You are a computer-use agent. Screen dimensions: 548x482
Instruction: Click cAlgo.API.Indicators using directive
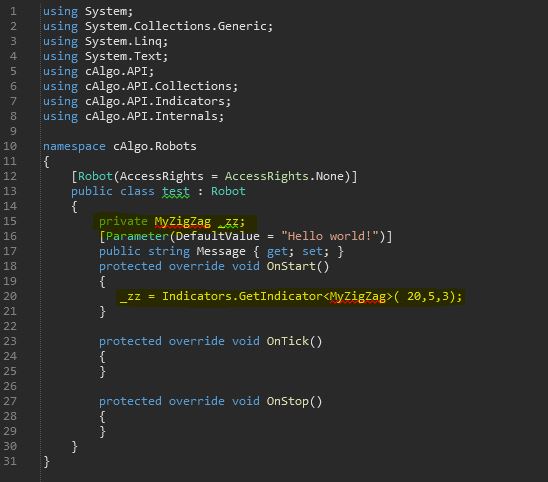(155, 102)
